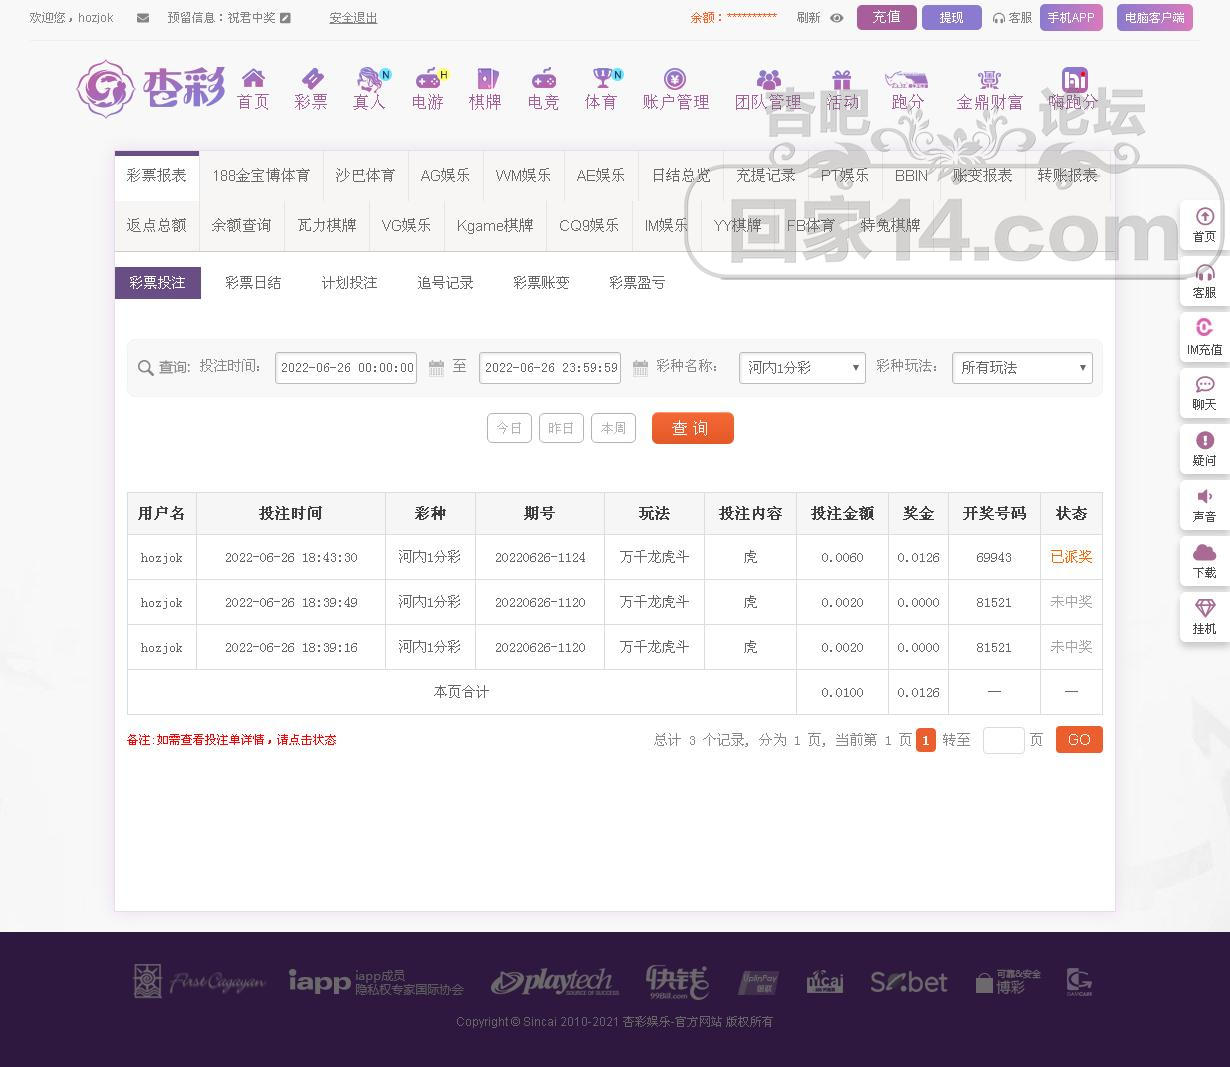Image resolution: width=1230 pixels, height=1067 pixels.
Task: Open top bar 客服 headset link
Action: 1012,18
